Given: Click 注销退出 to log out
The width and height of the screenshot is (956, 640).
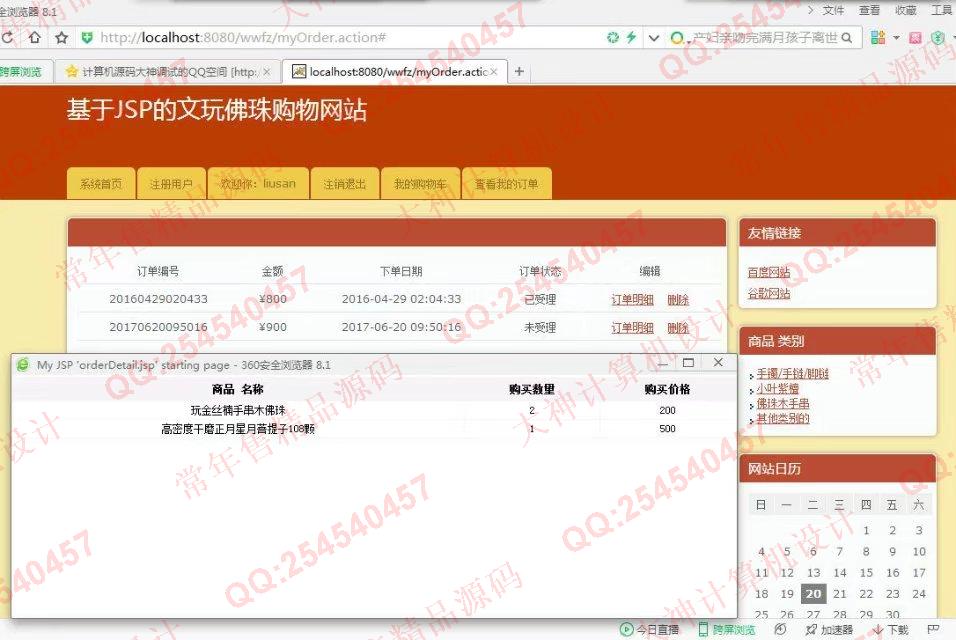Looking at the screenshot, I should 344,184.
